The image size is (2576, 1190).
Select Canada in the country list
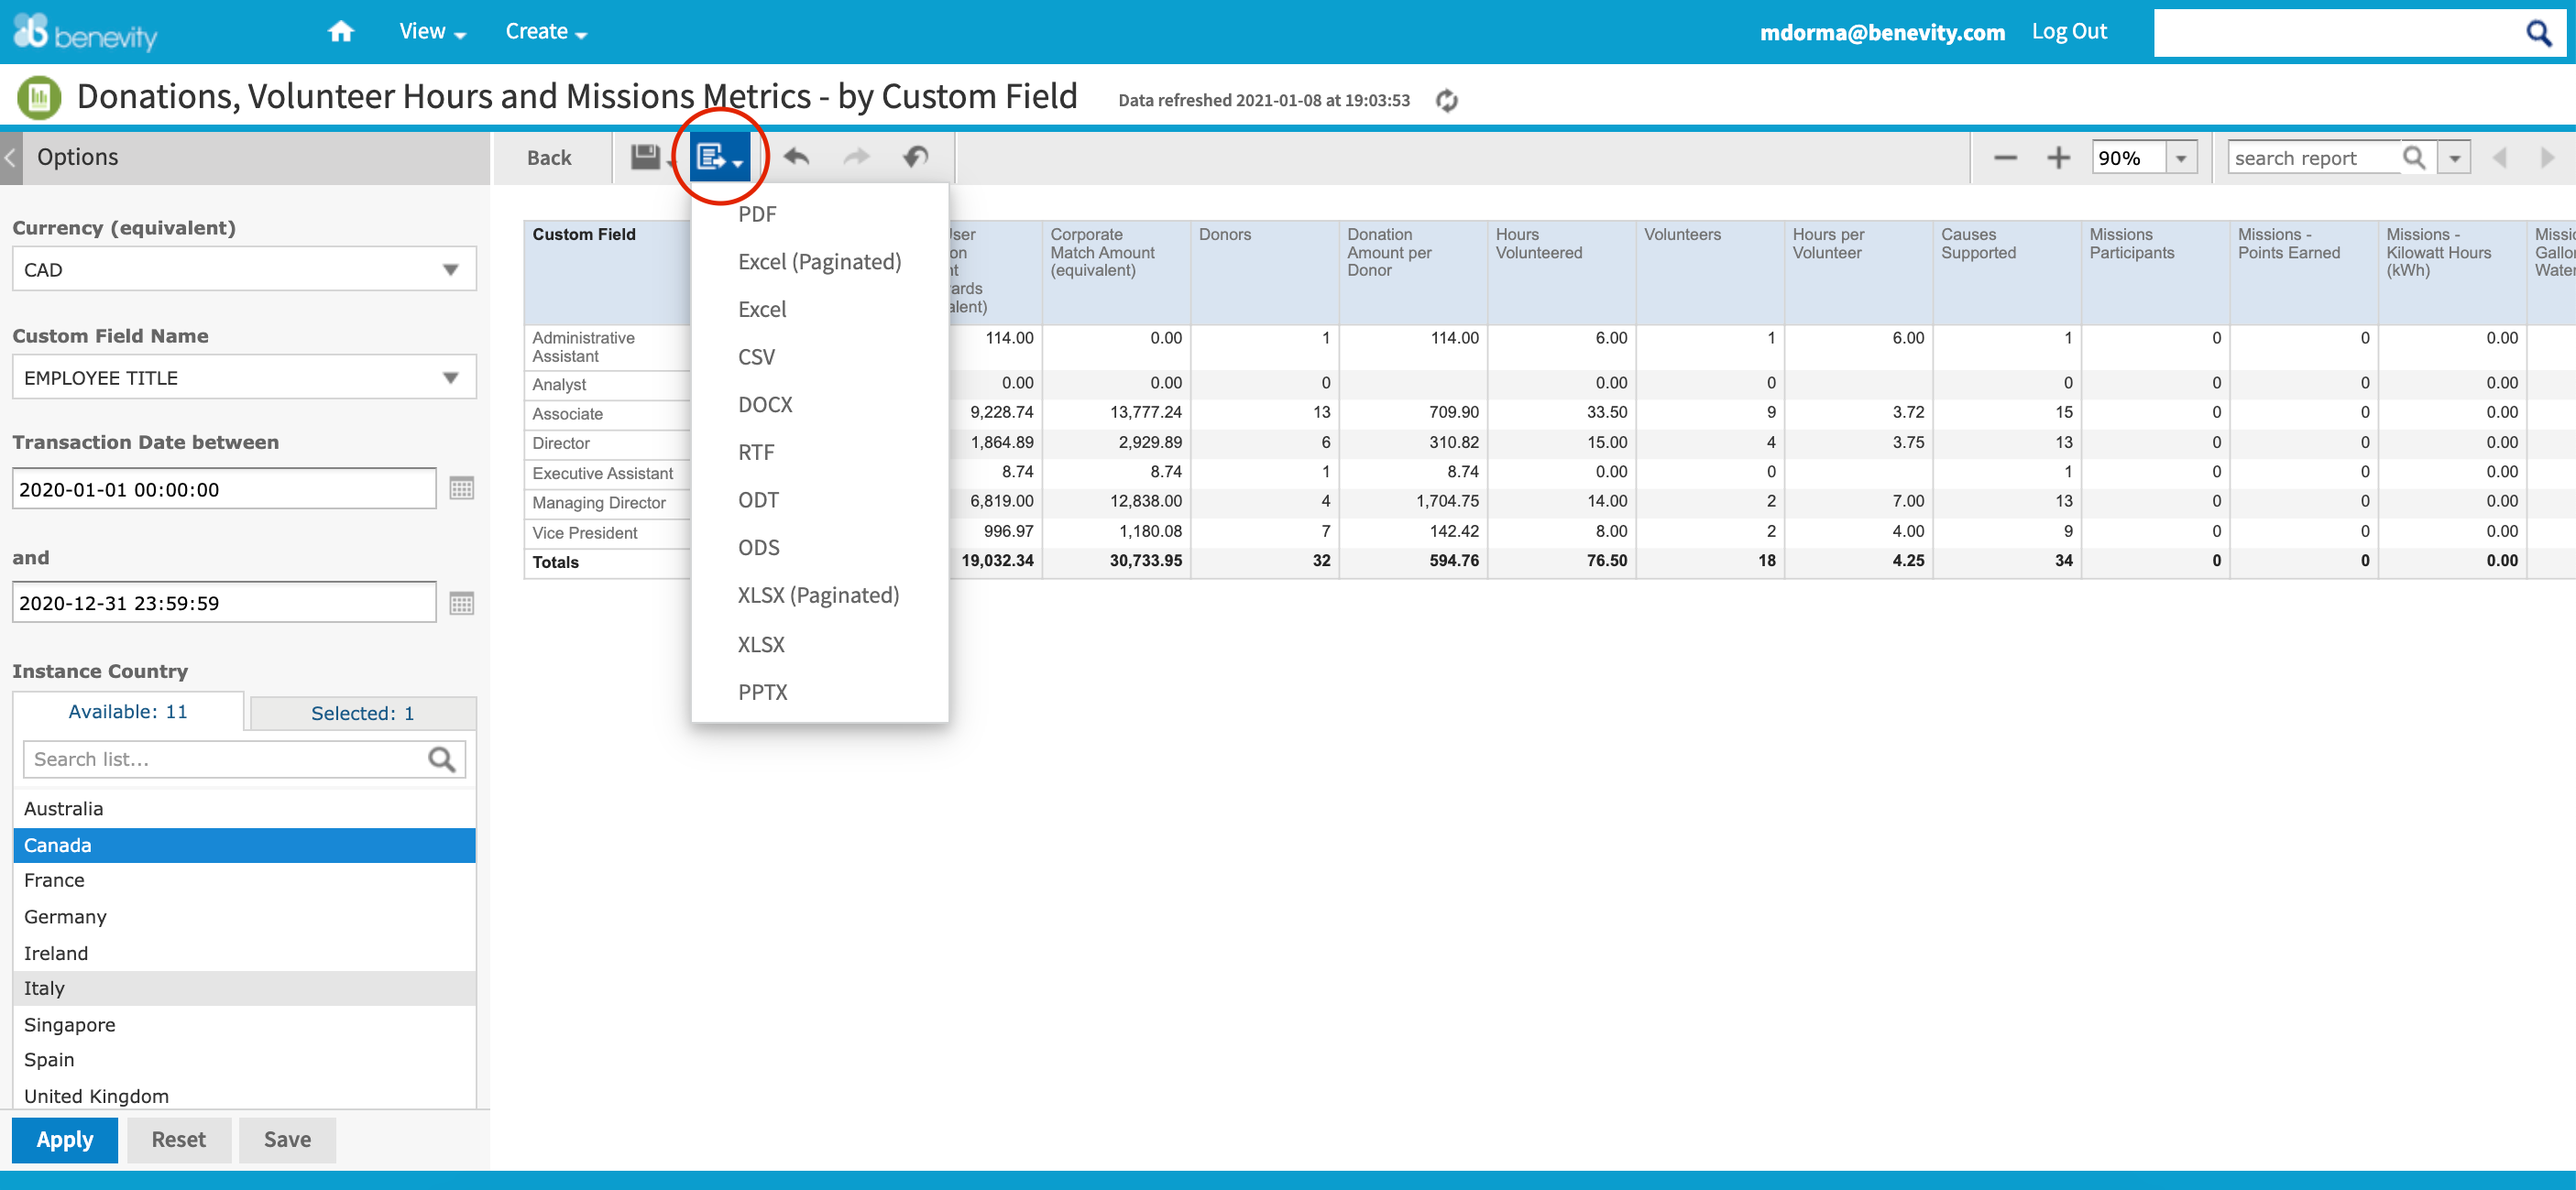pyautogui.click(x=244, y=845)
